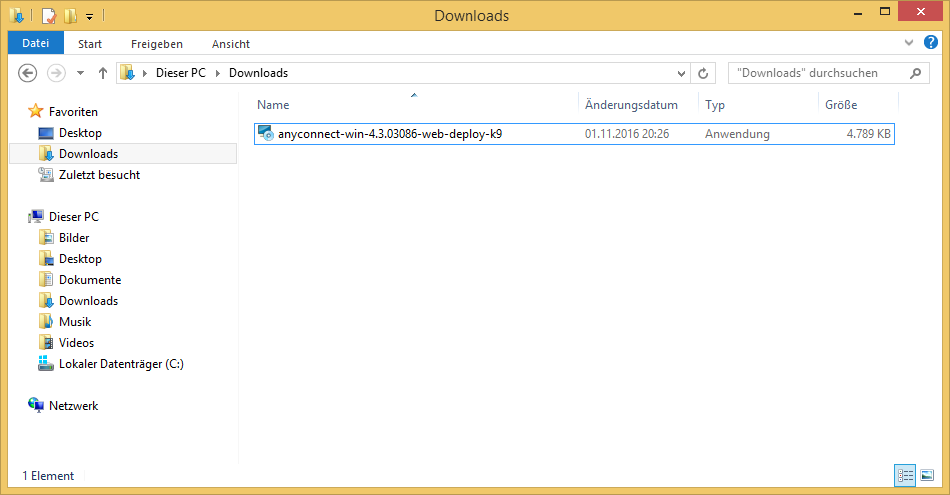
Task: Click the Dieser PC computer icon
Action: coord(36,216)
